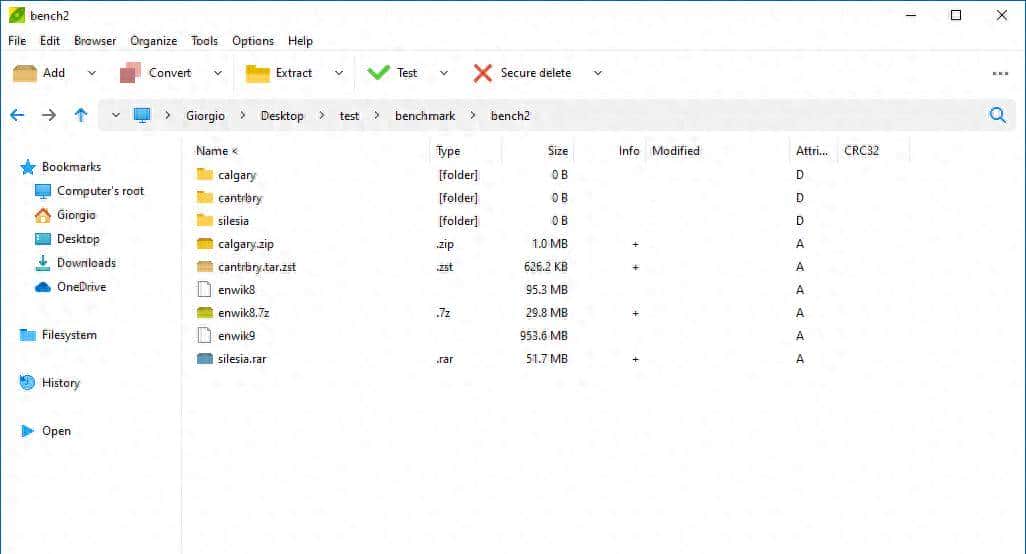Click the benchmark breadcrumb segment
This screenshot has height=554, width=1026.
tap(425, 116)
